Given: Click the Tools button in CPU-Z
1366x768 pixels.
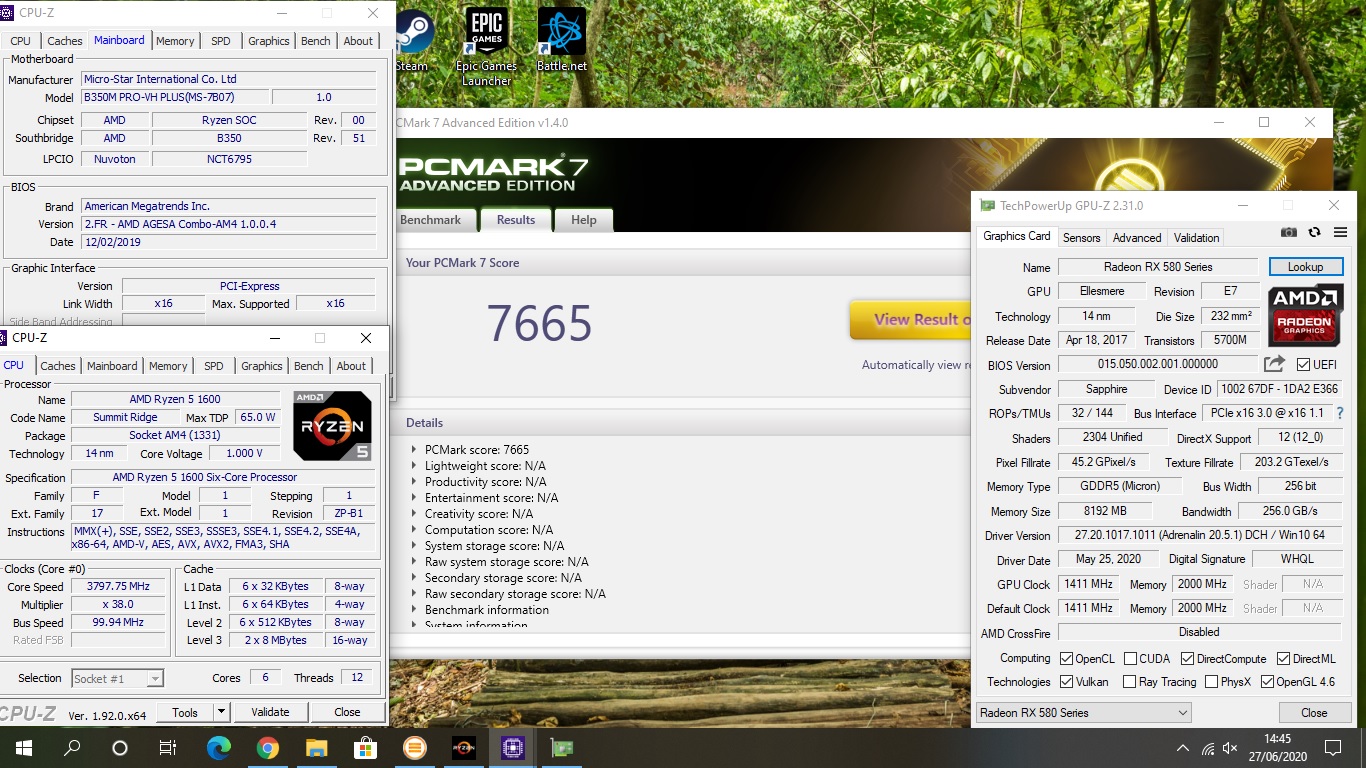Looking at the screenshot, I should (185, 712).
